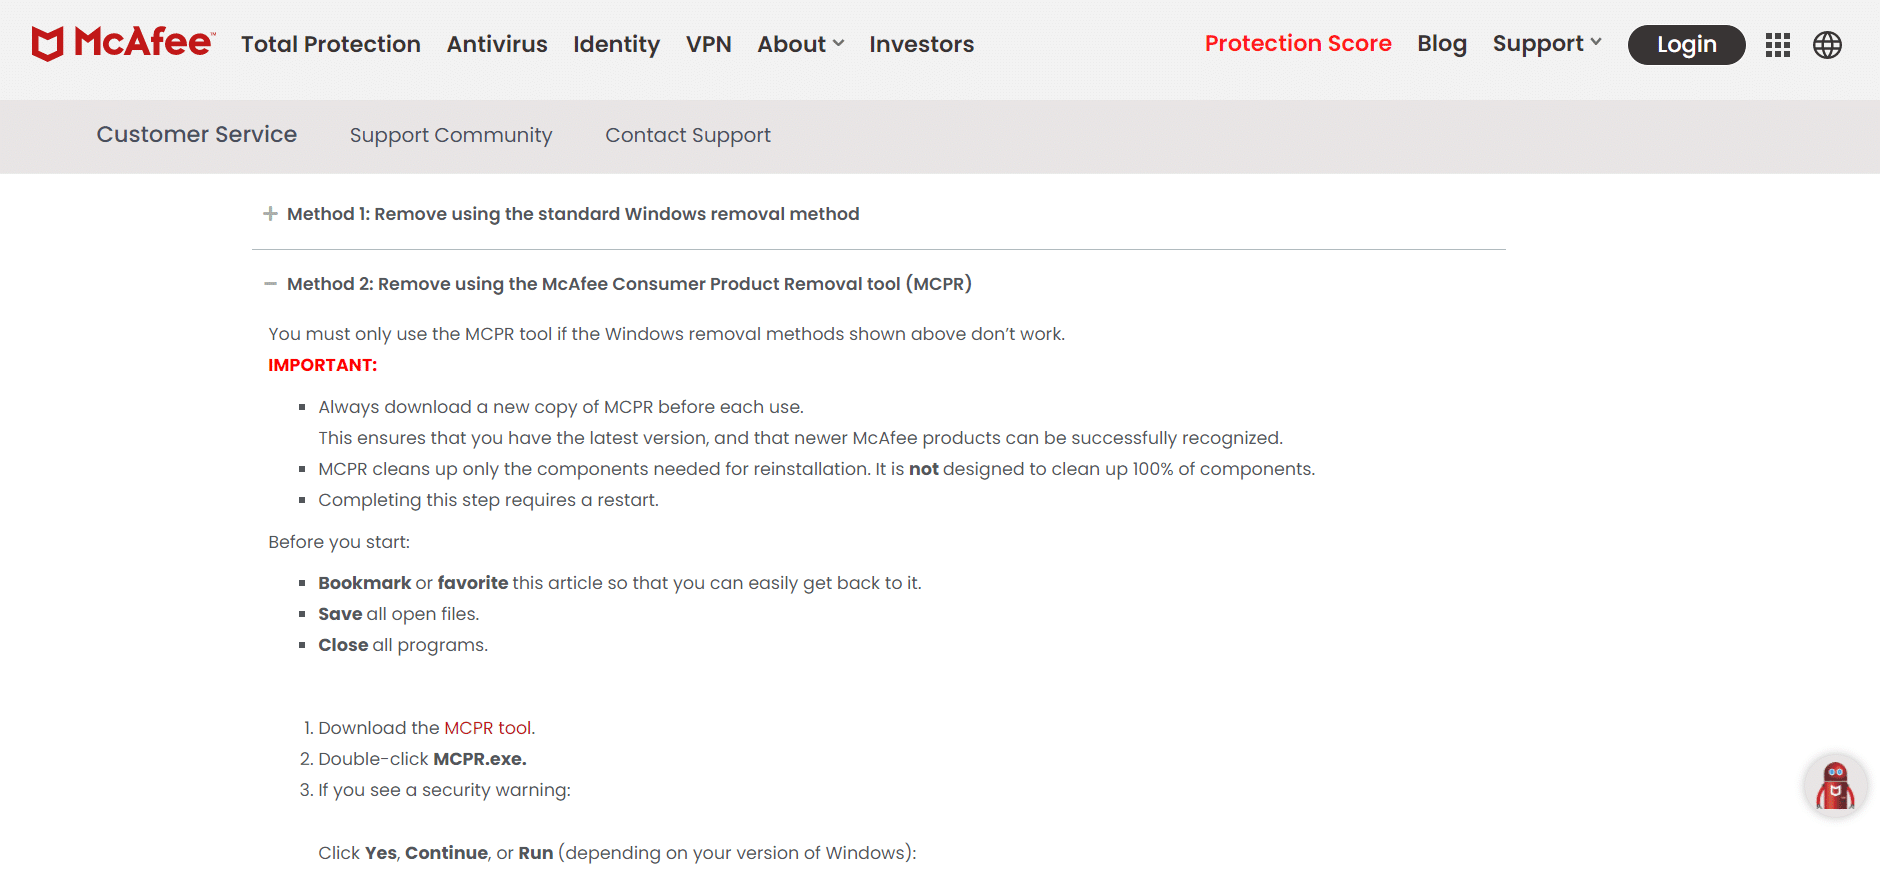
Task: Open the Contact Support tab
Action: pyautogui.click(x=688, y=135)
